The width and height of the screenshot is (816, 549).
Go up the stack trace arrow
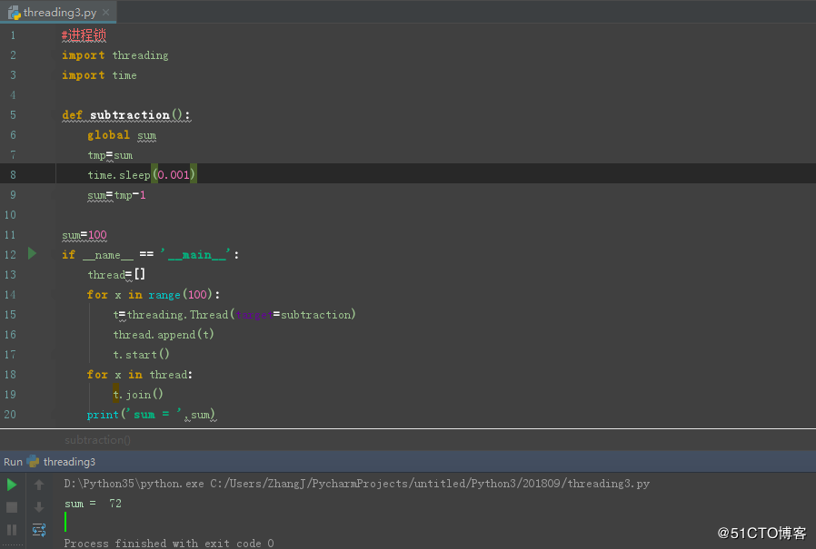(39, 484)
